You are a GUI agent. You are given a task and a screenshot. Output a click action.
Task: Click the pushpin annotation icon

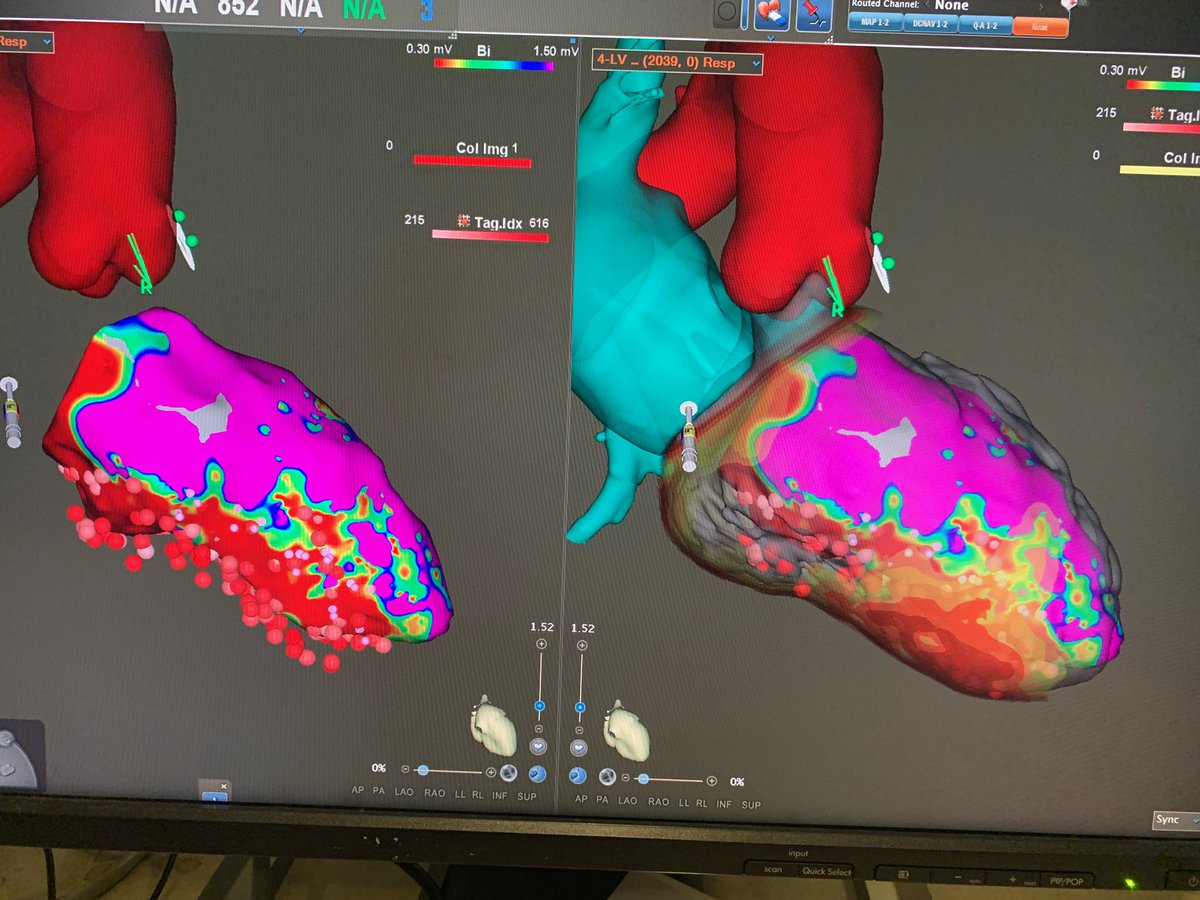click(x=813, y=12)
